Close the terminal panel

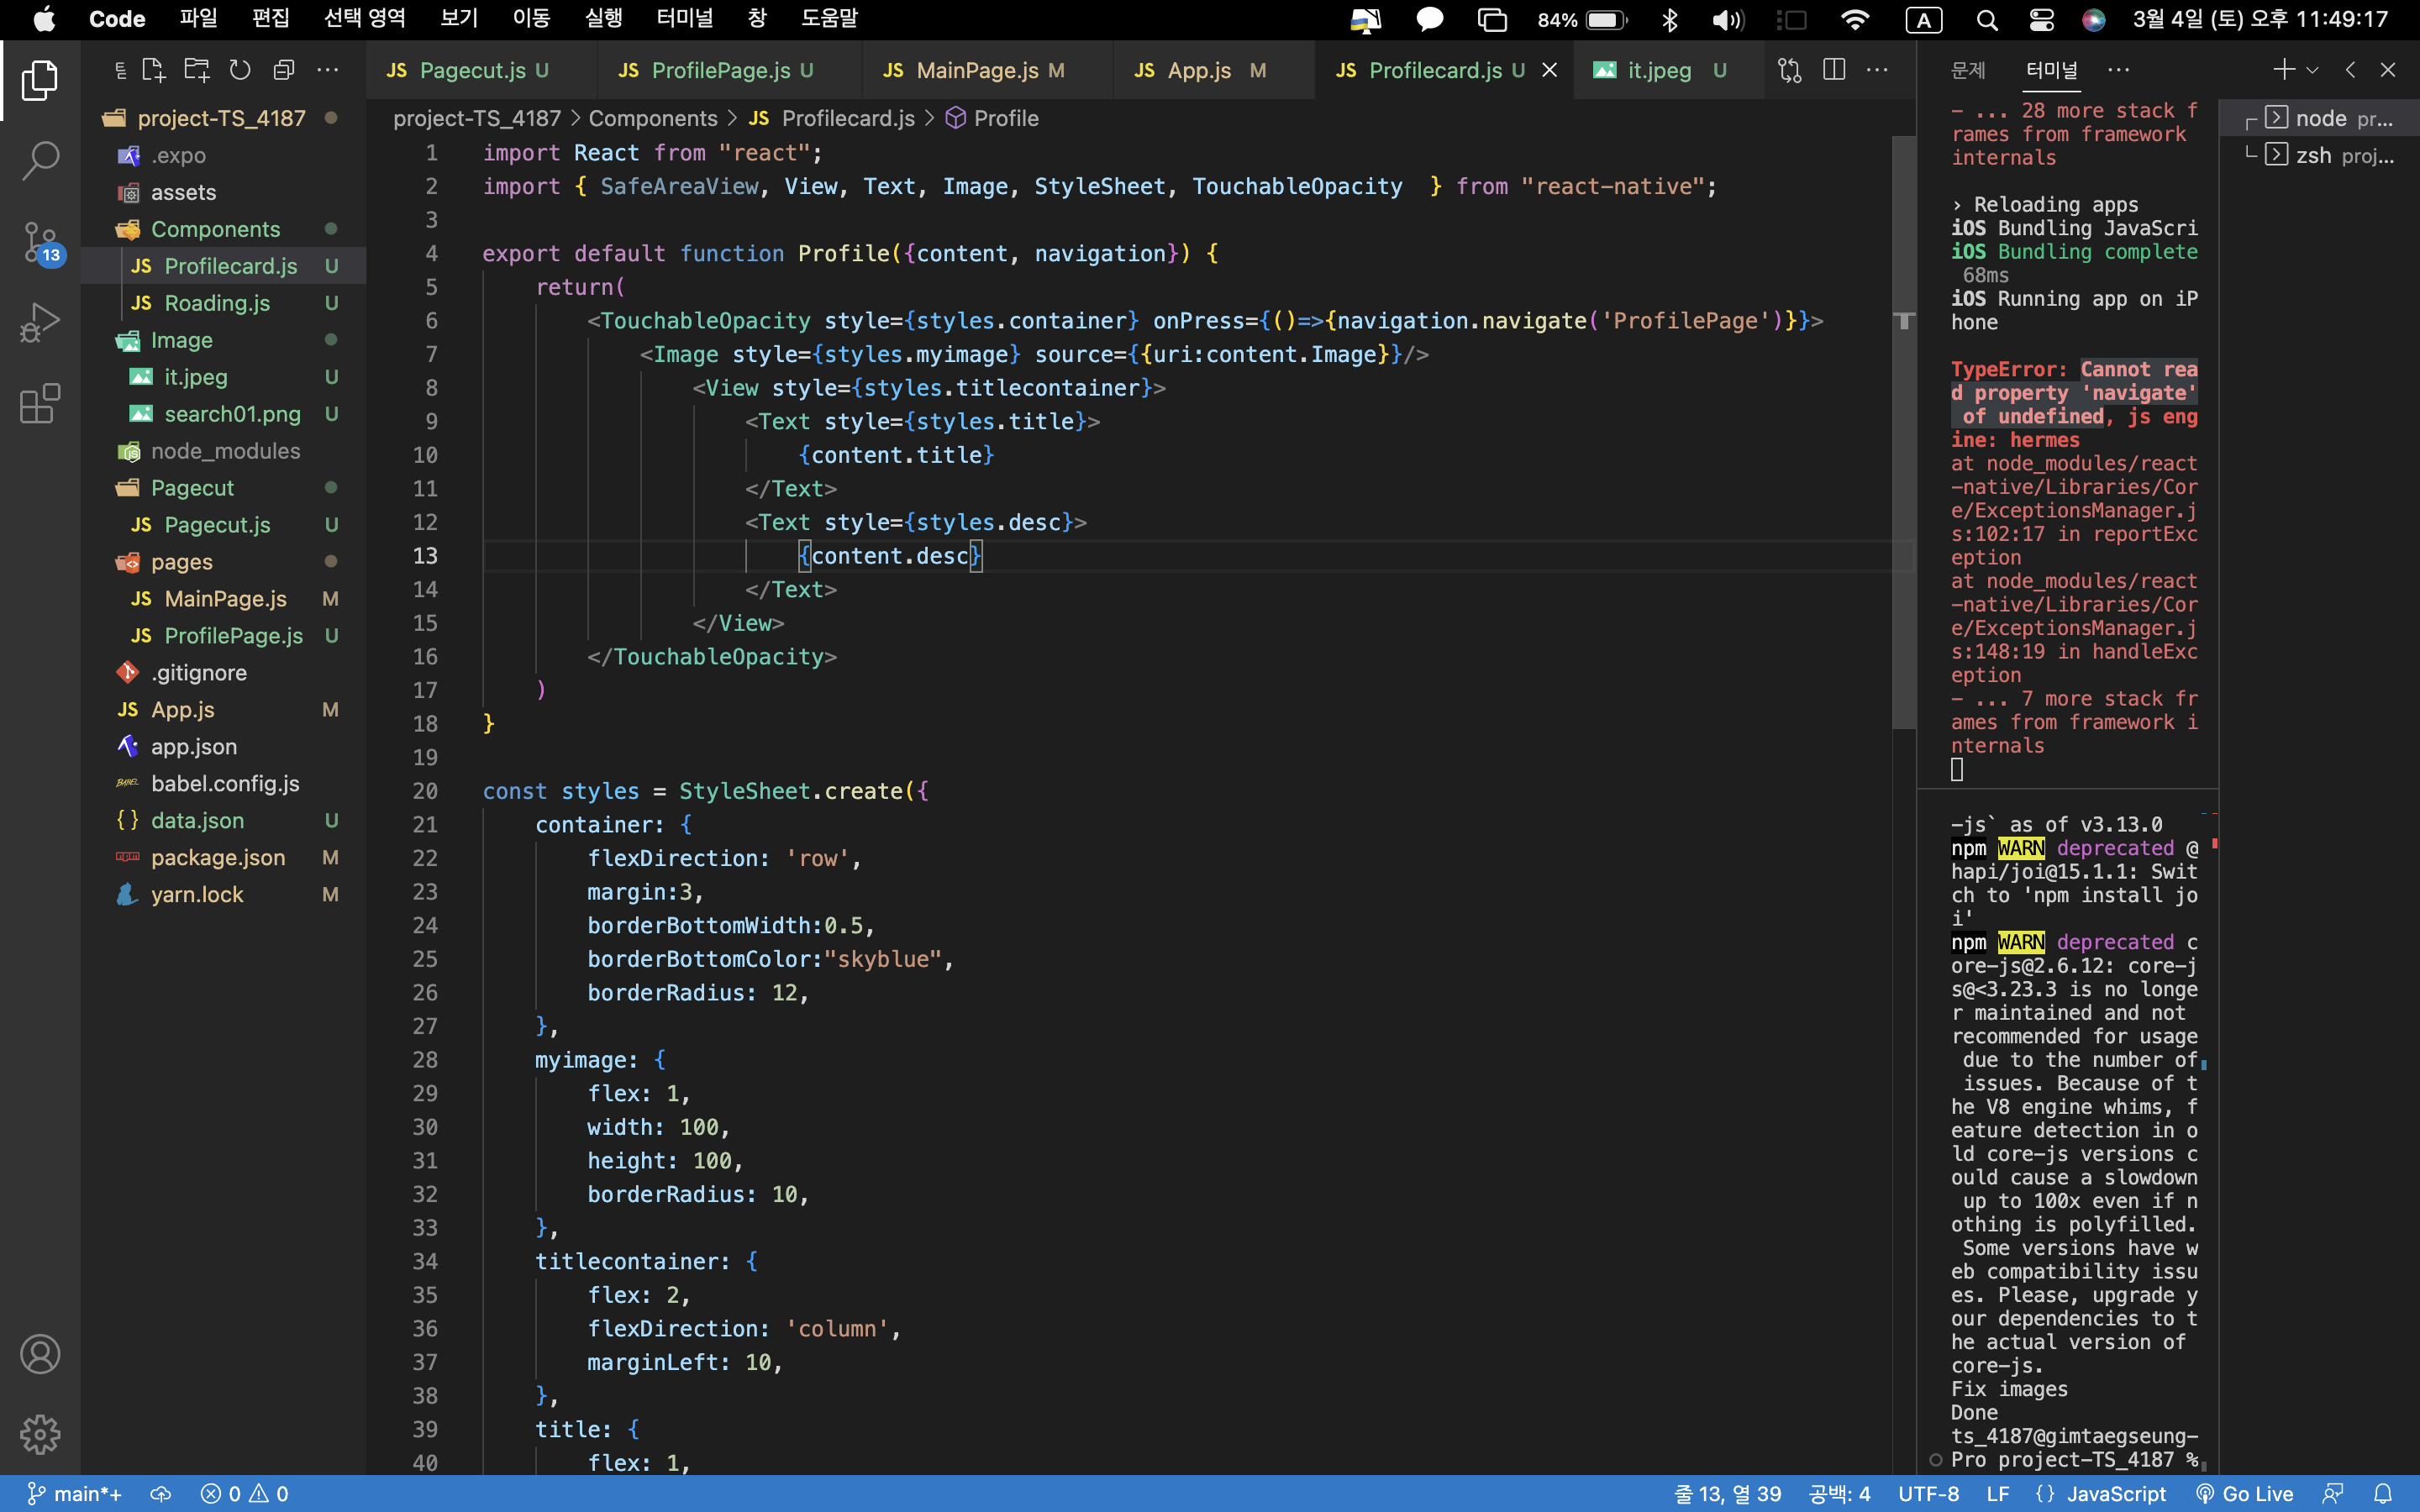click(2388, 70)
